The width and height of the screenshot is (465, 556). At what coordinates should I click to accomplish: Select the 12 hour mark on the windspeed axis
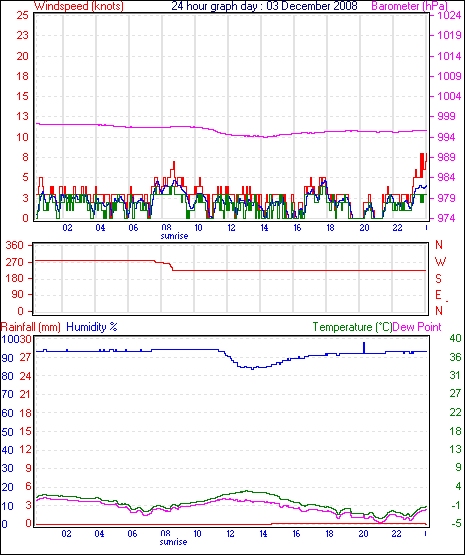231,227
